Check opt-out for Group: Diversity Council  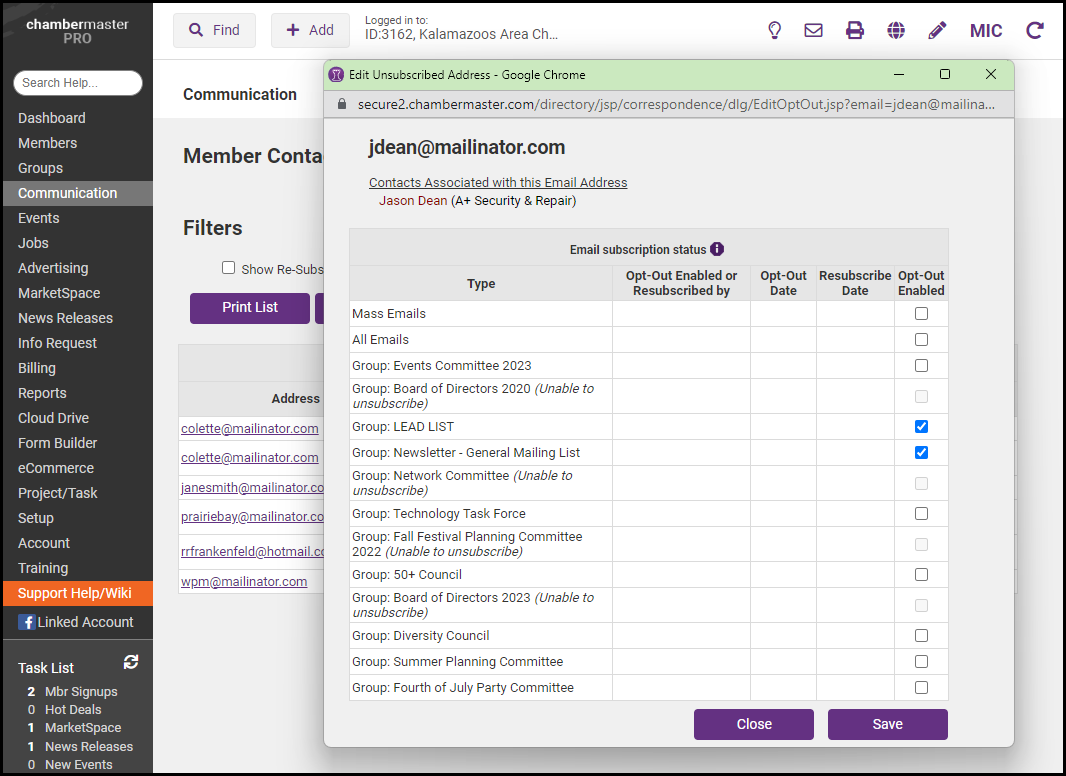tap(921, 636)
